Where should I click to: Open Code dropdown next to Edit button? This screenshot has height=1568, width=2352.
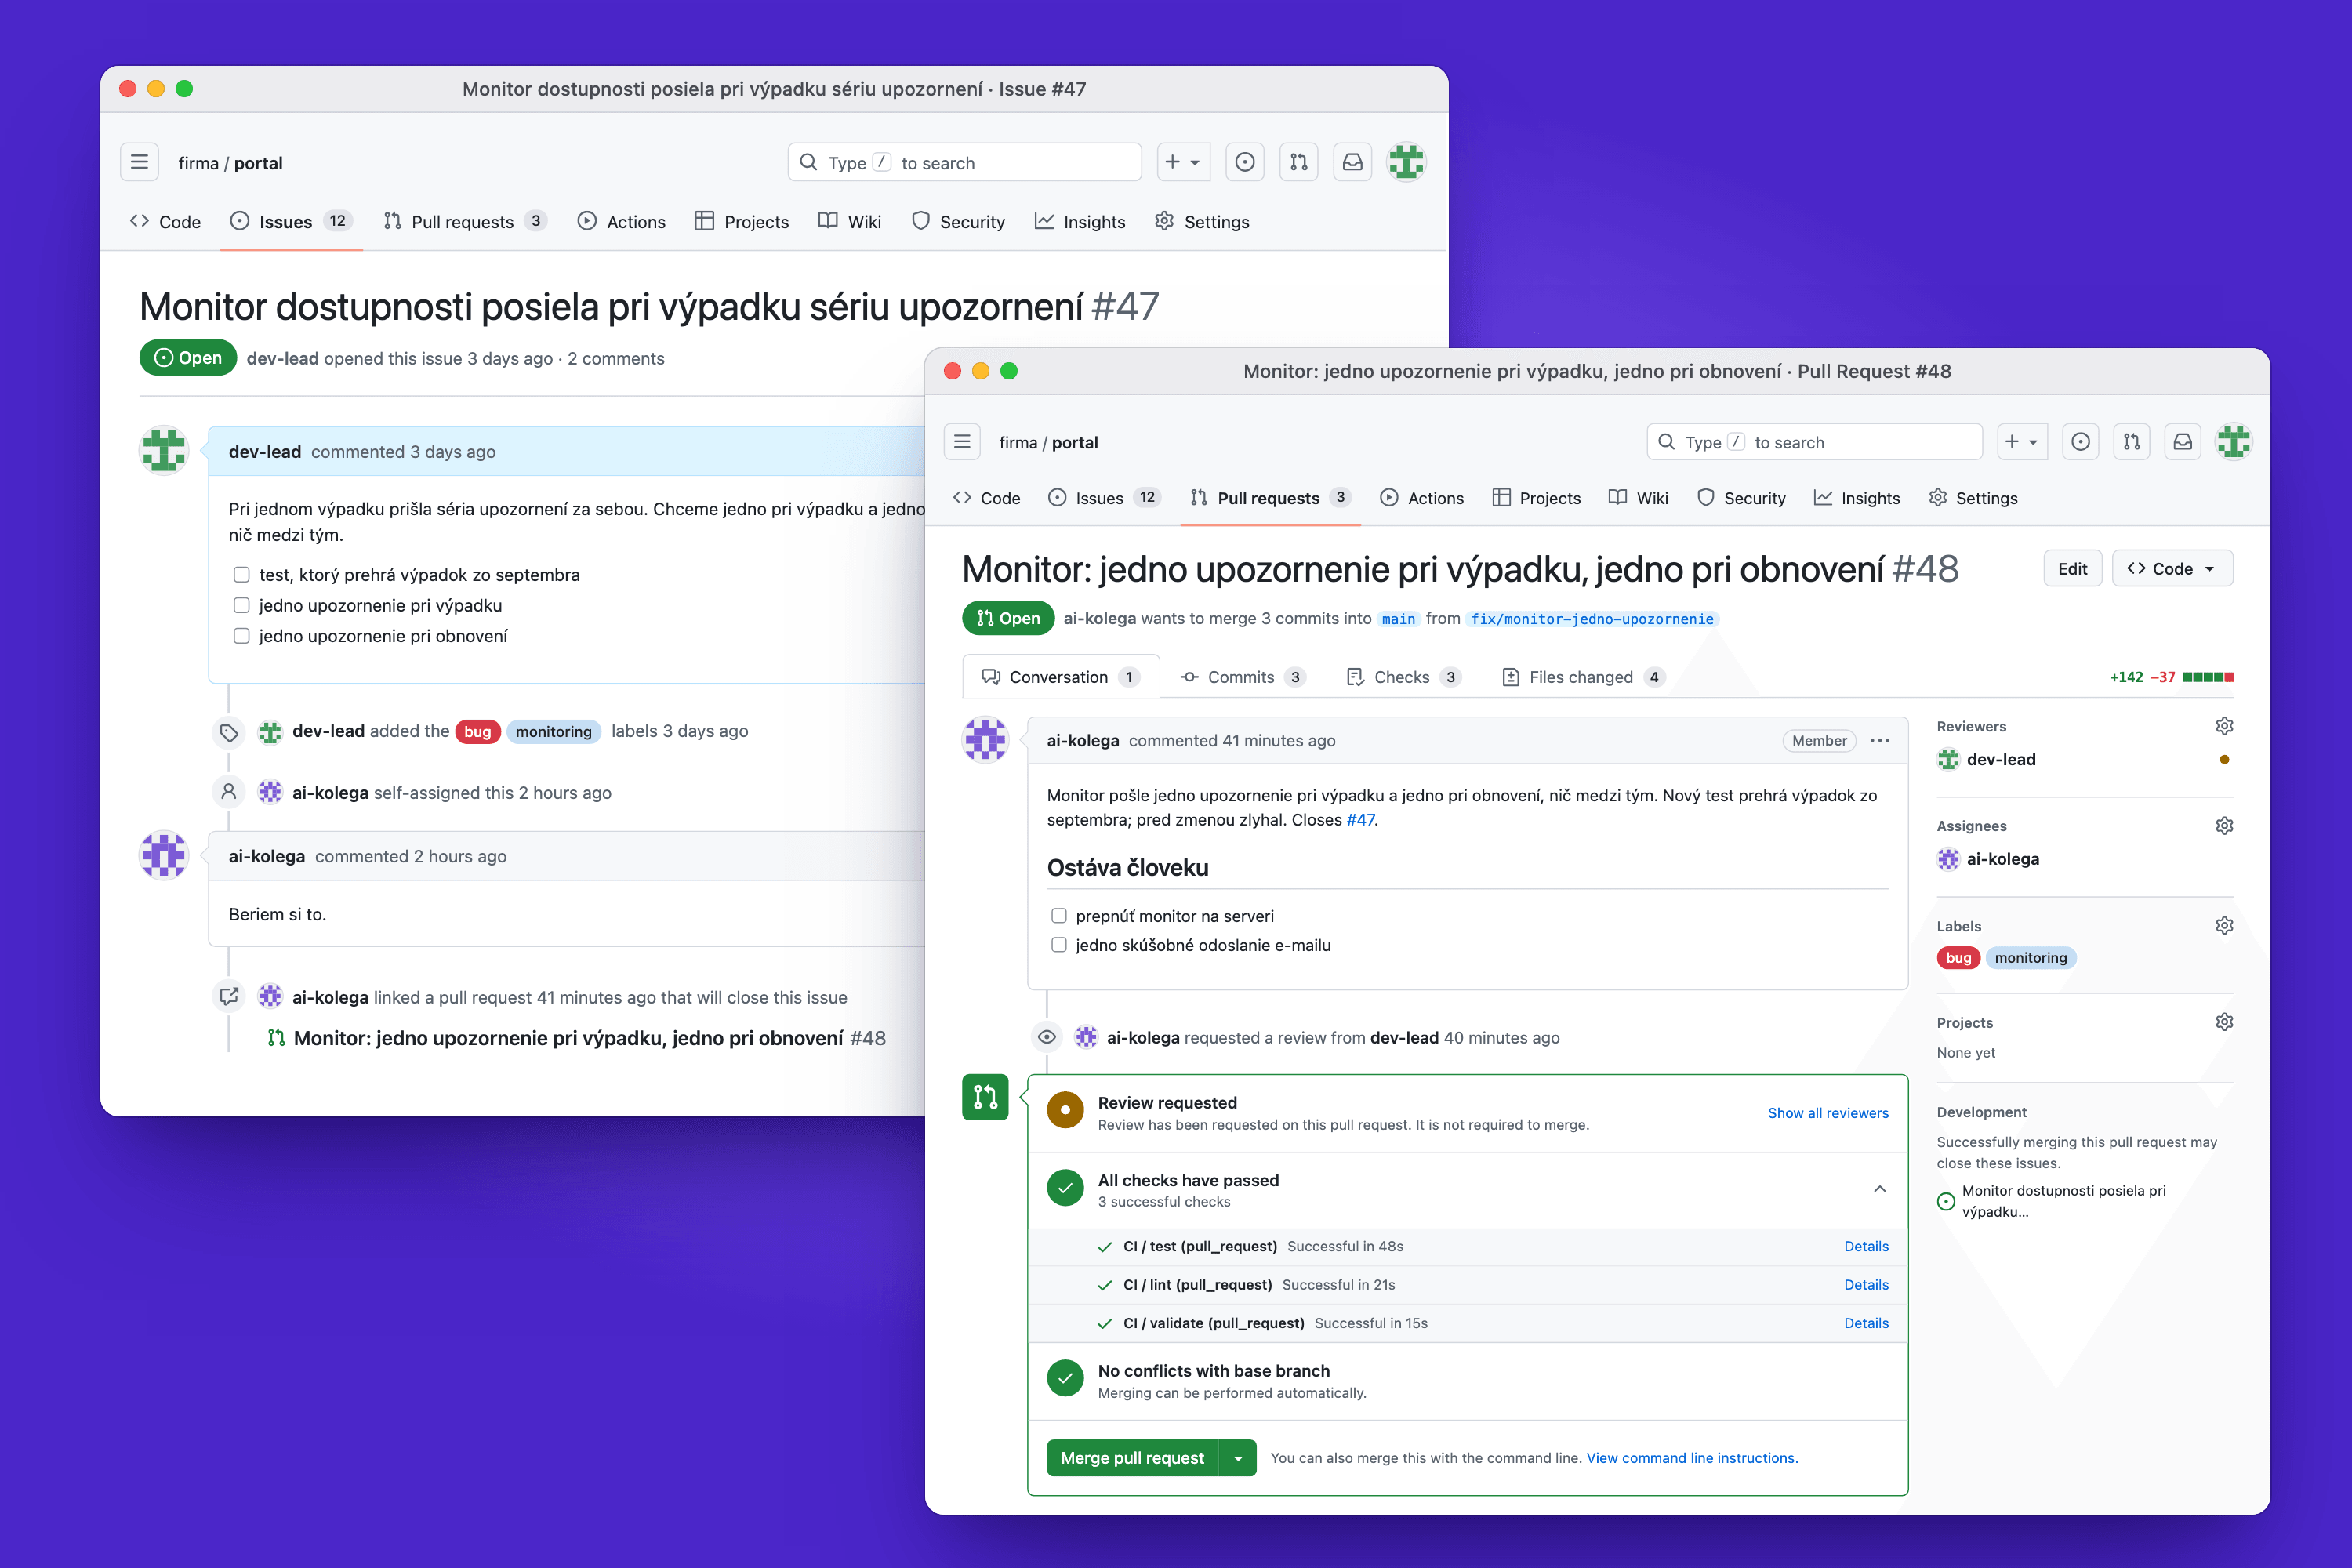click(2172, 569)
